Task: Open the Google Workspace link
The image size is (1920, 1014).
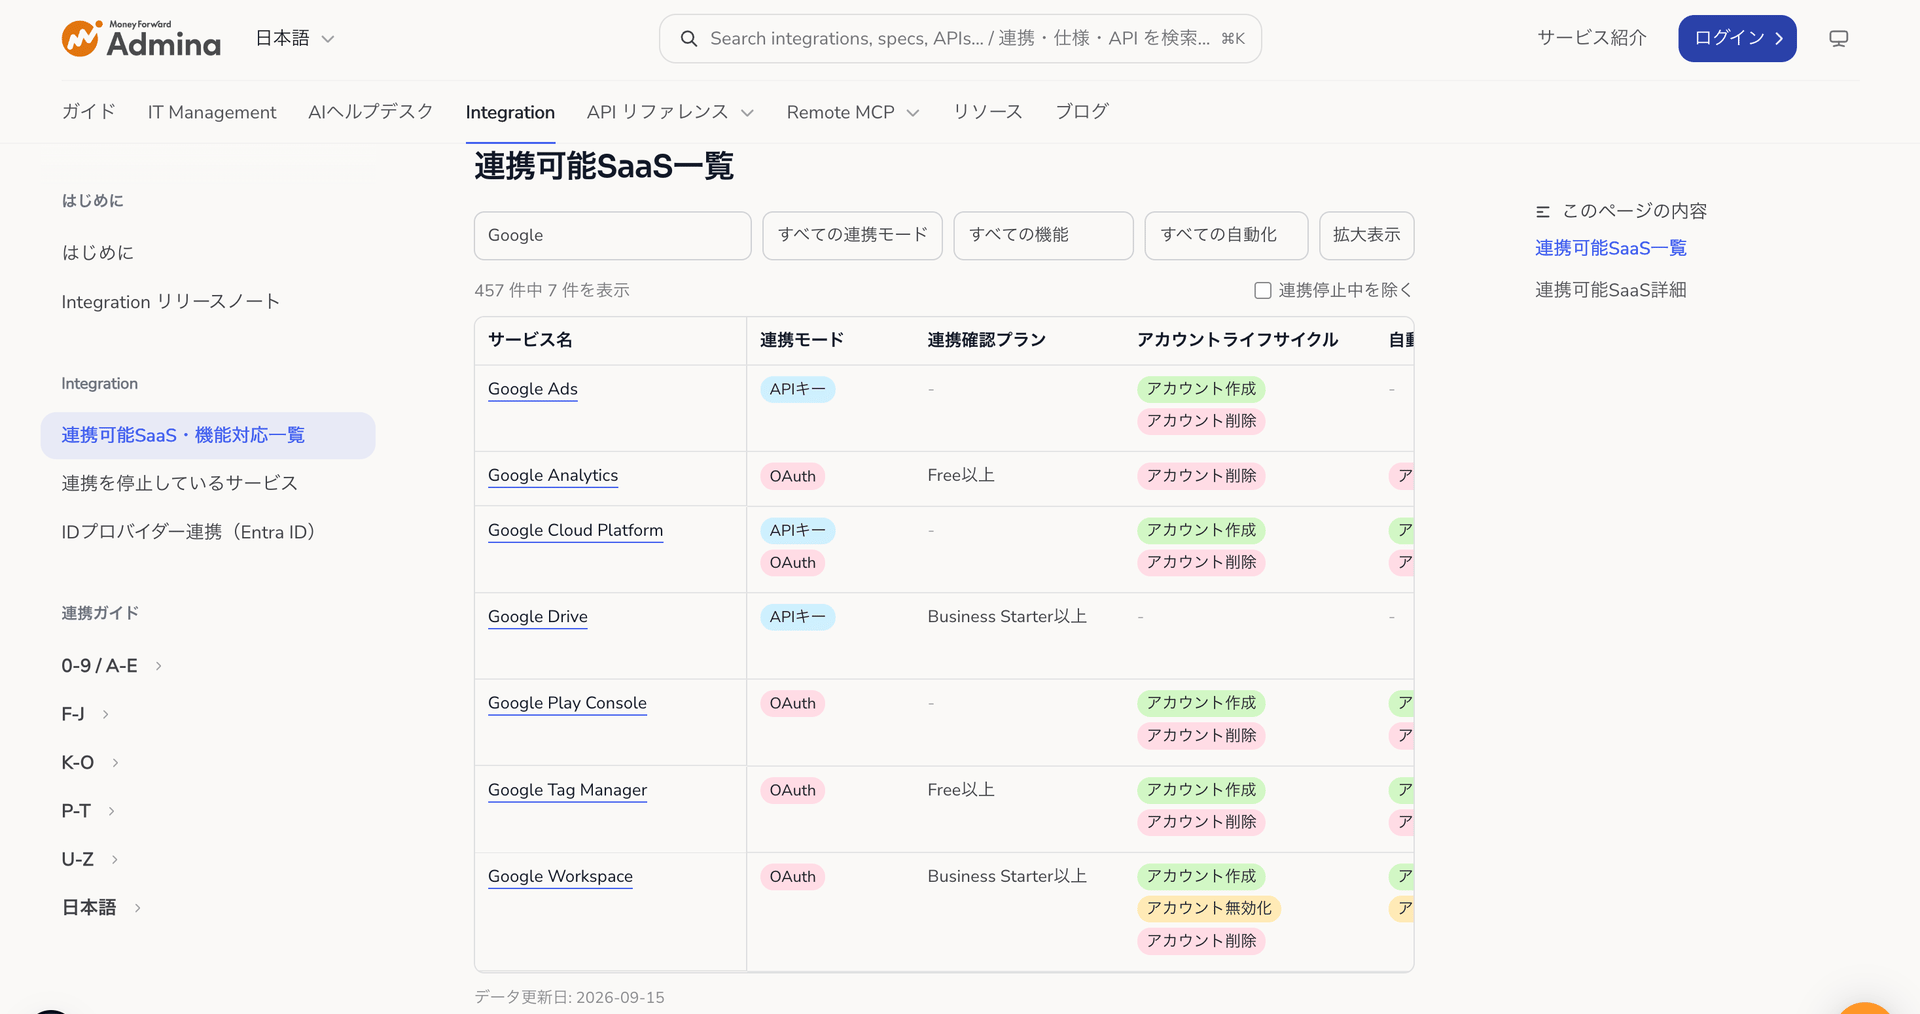Action: pyautogui.click(x=560, y=877)
